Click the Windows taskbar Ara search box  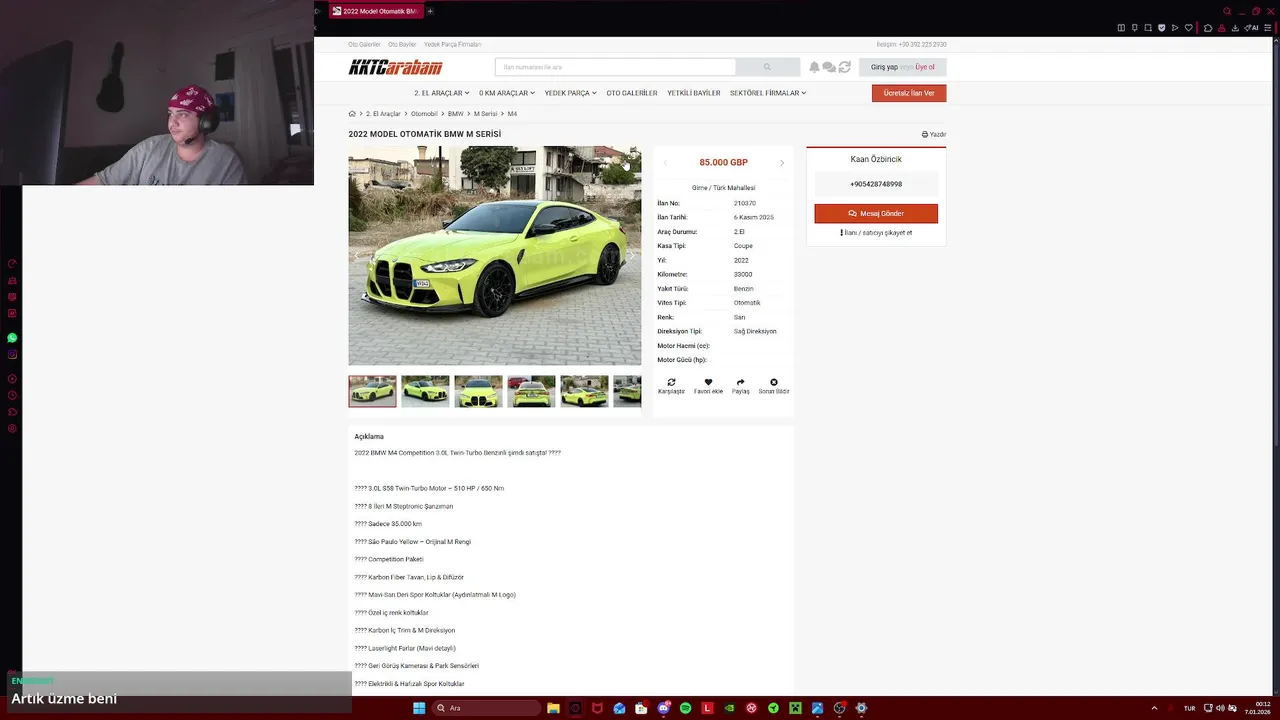coord(486,708)
